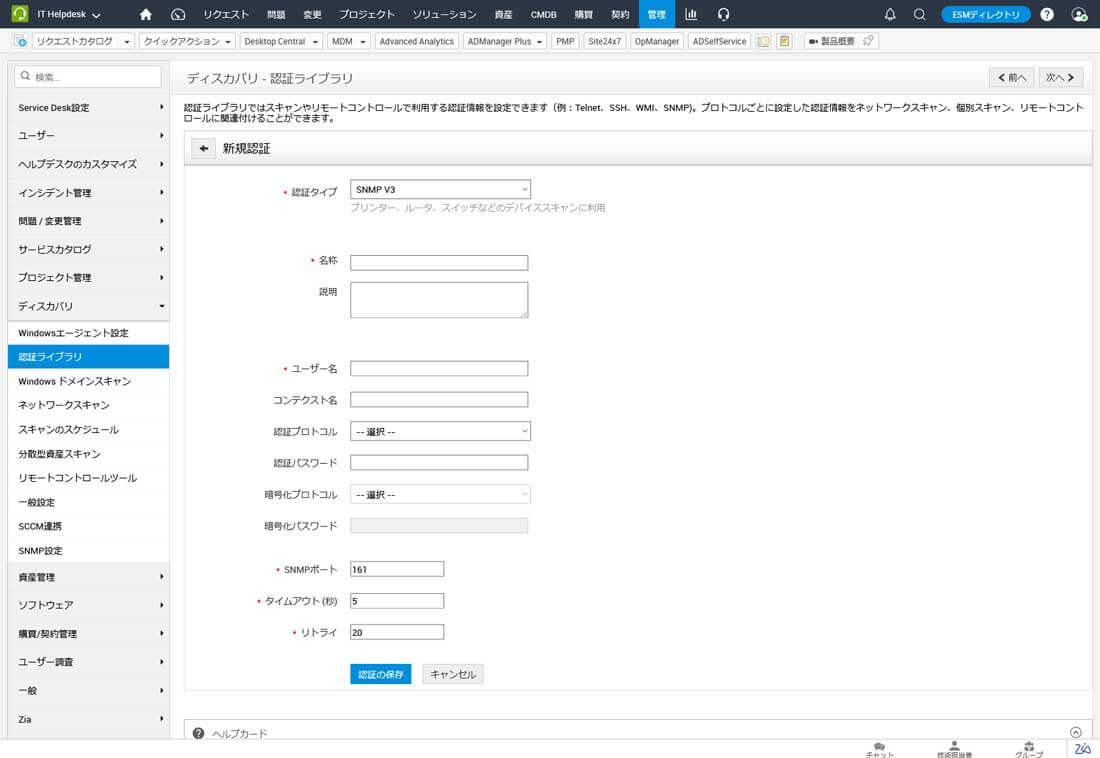Open リモートコントロールツール in the sidebar
The image size is (1100, 758).
[x=88, y=478]
